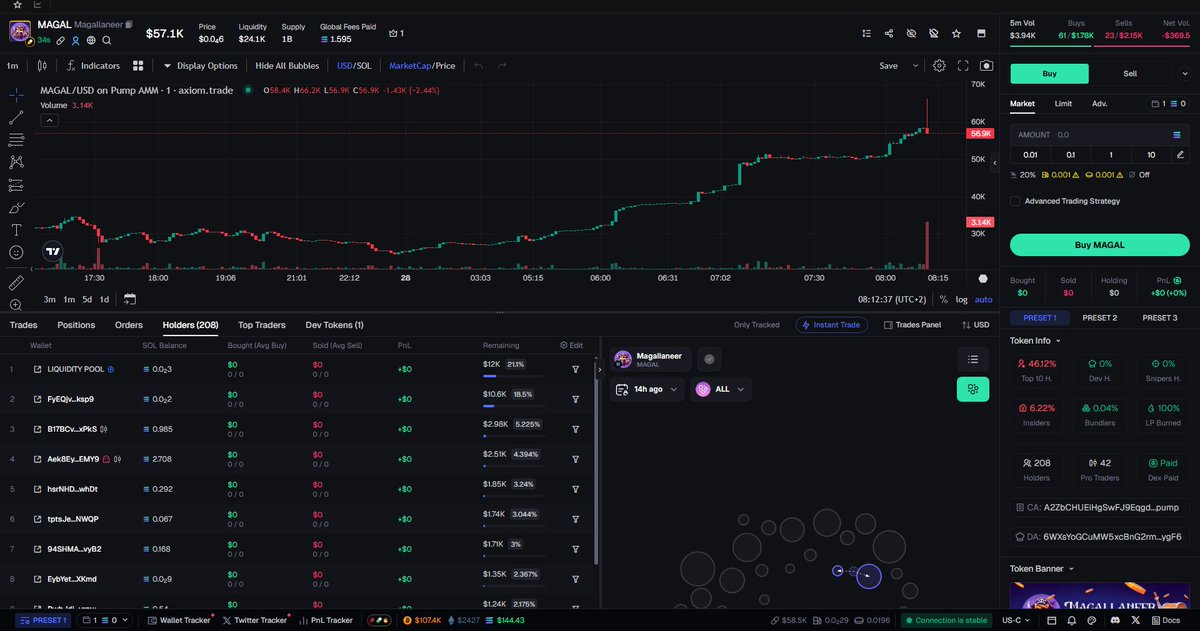Open the bubble map view button
This screenshot has height=631, width=1200.
(972, 389)
